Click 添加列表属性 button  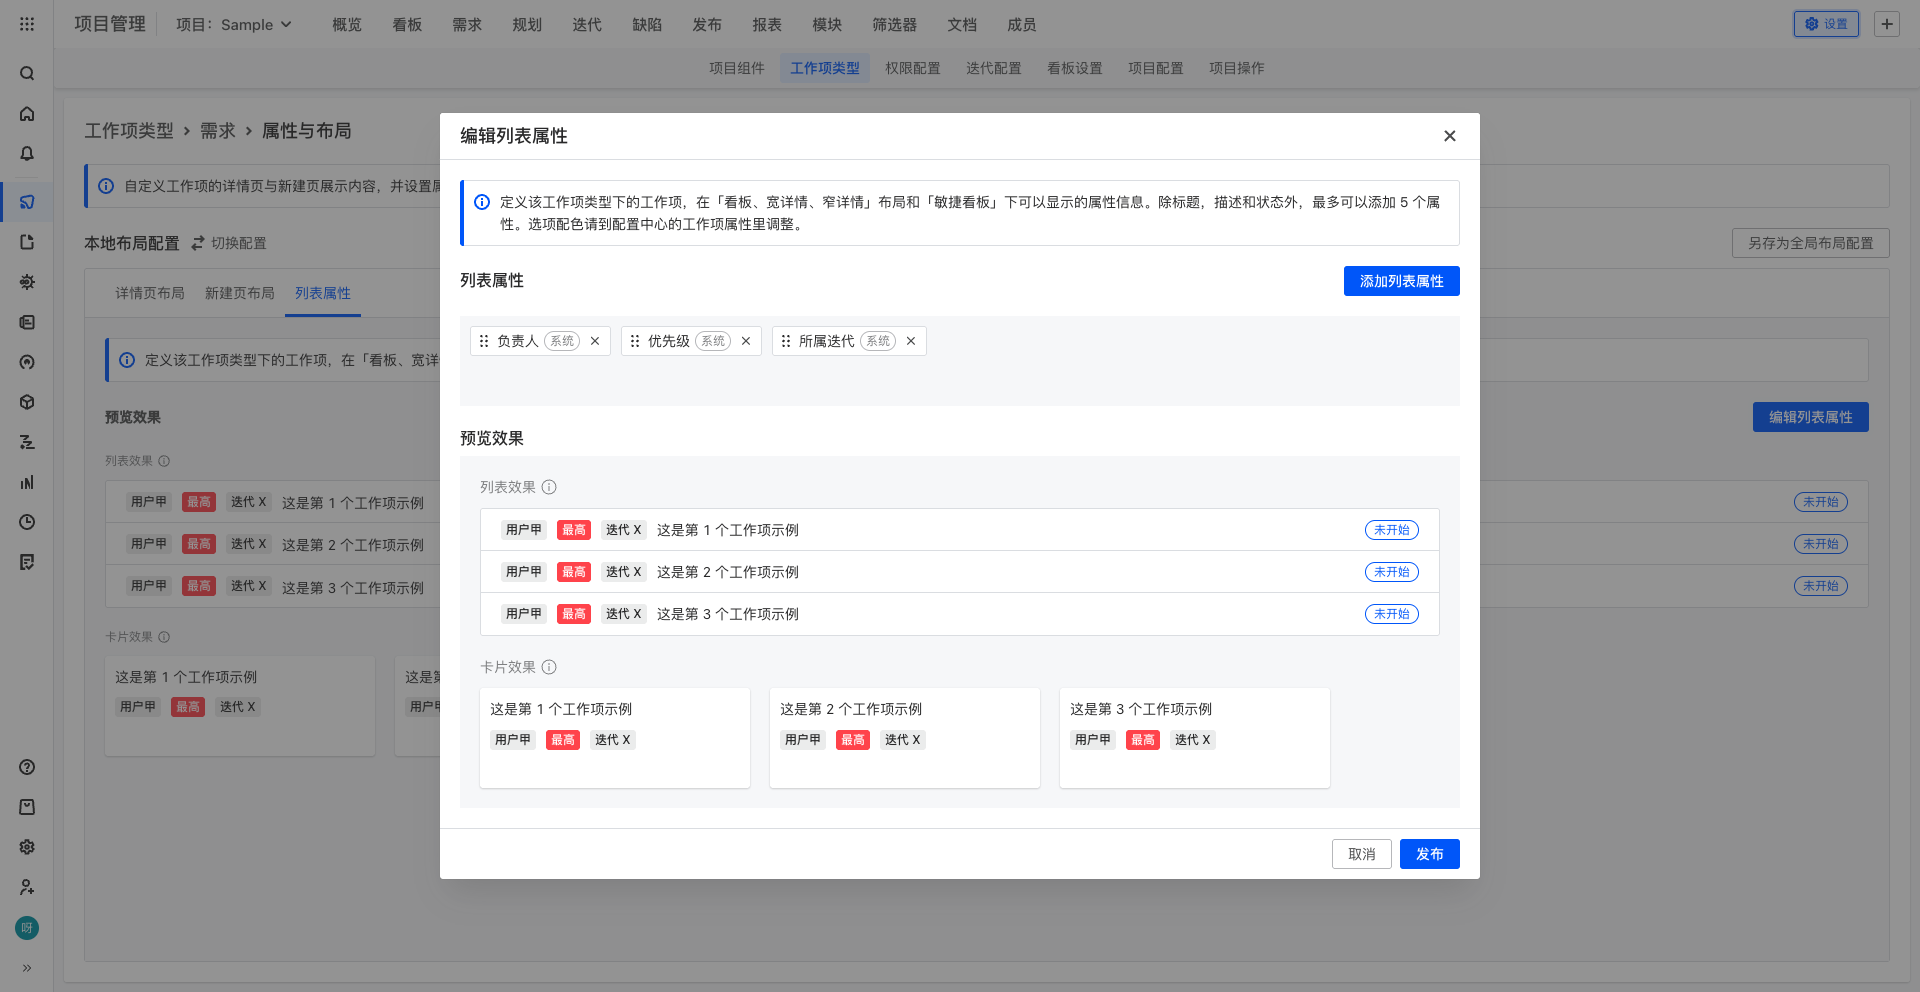[1401, 281]
